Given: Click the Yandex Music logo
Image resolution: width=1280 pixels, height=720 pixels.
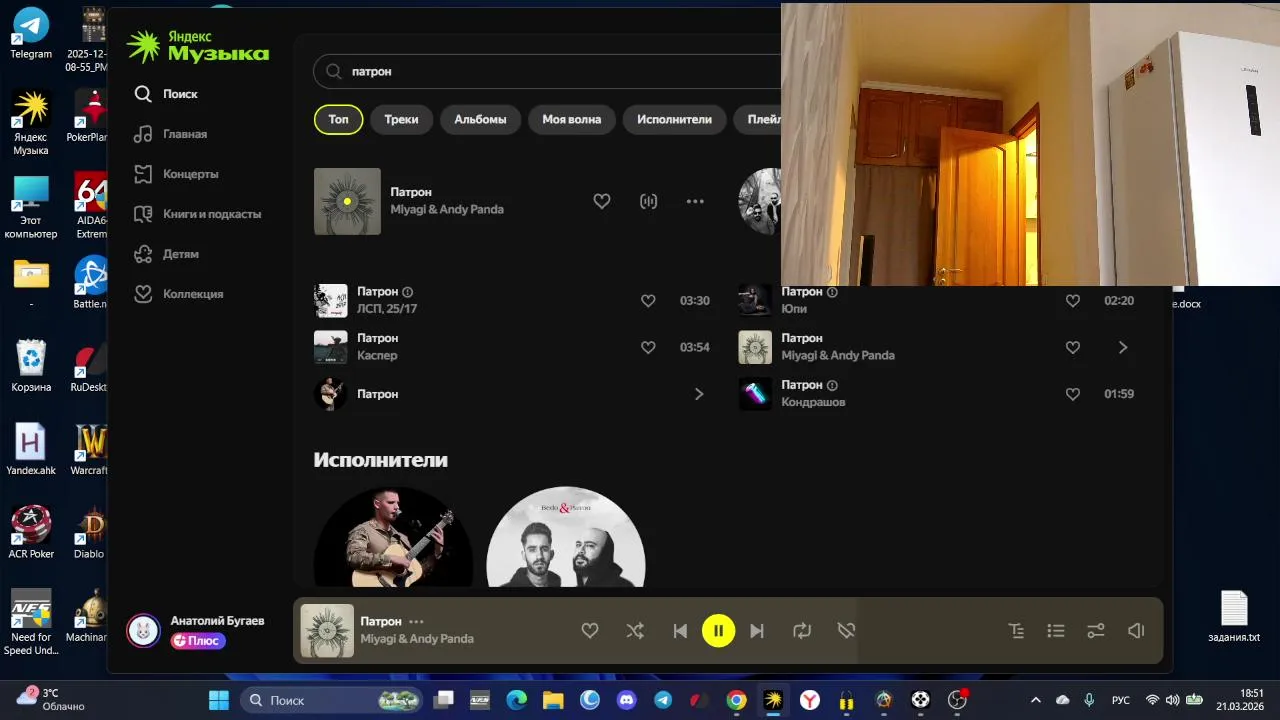Looking at the screenshot, I should click(198, 46).
